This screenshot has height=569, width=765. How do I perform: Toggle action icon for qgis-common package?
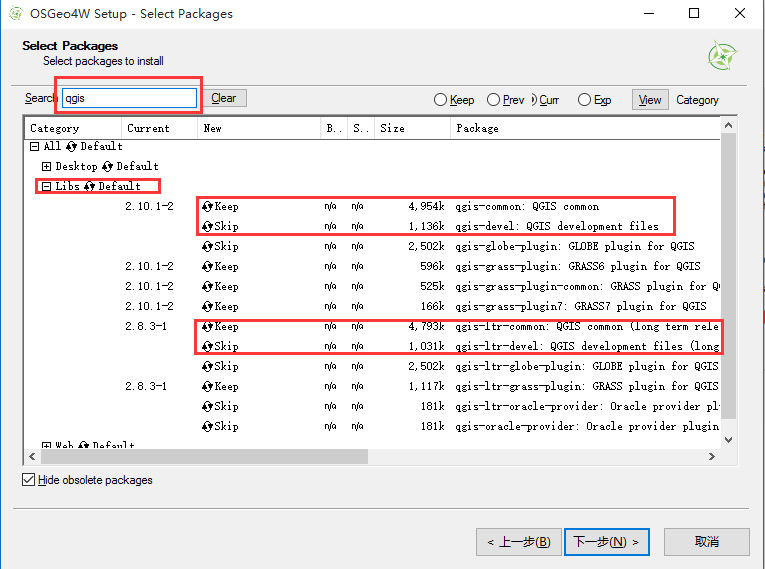click(207, 206)
